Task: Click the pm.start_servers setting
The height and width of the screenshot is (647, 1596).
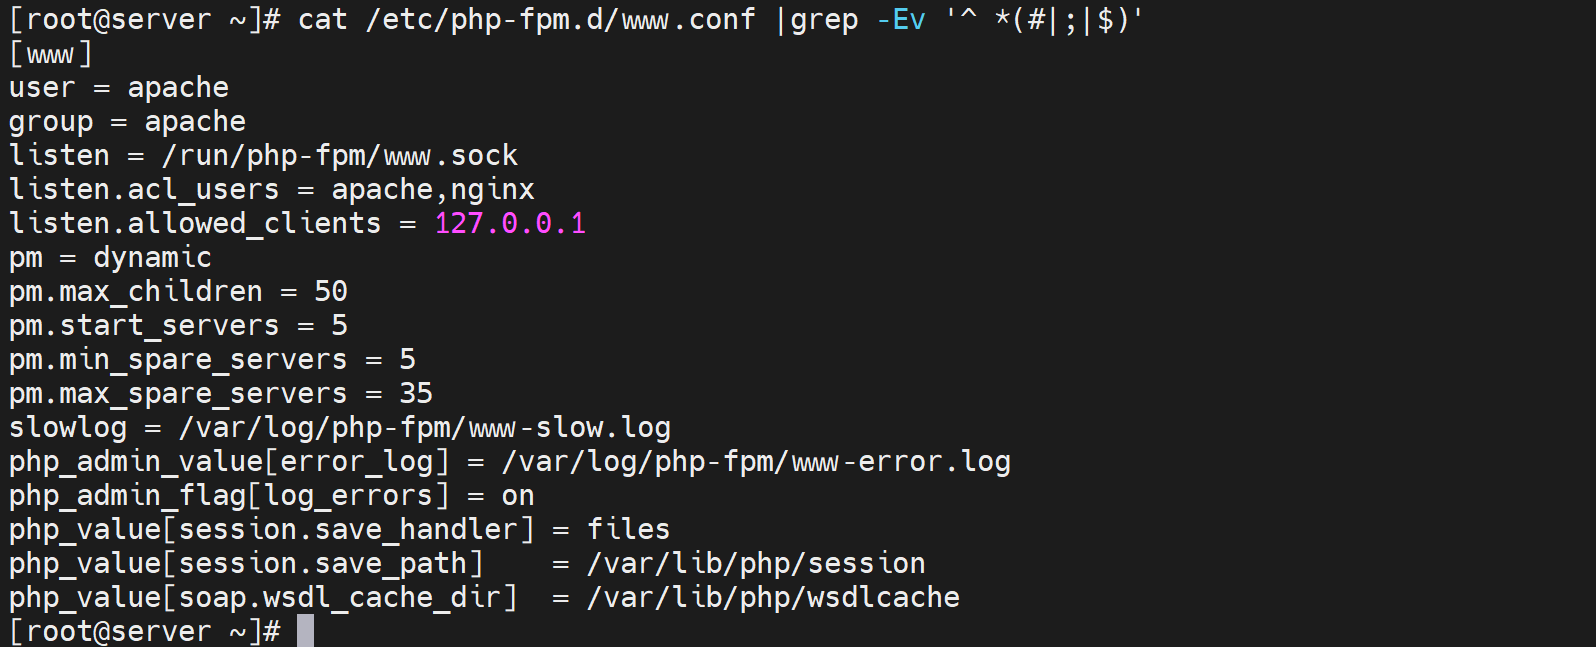Action: [x=144, y=326]
